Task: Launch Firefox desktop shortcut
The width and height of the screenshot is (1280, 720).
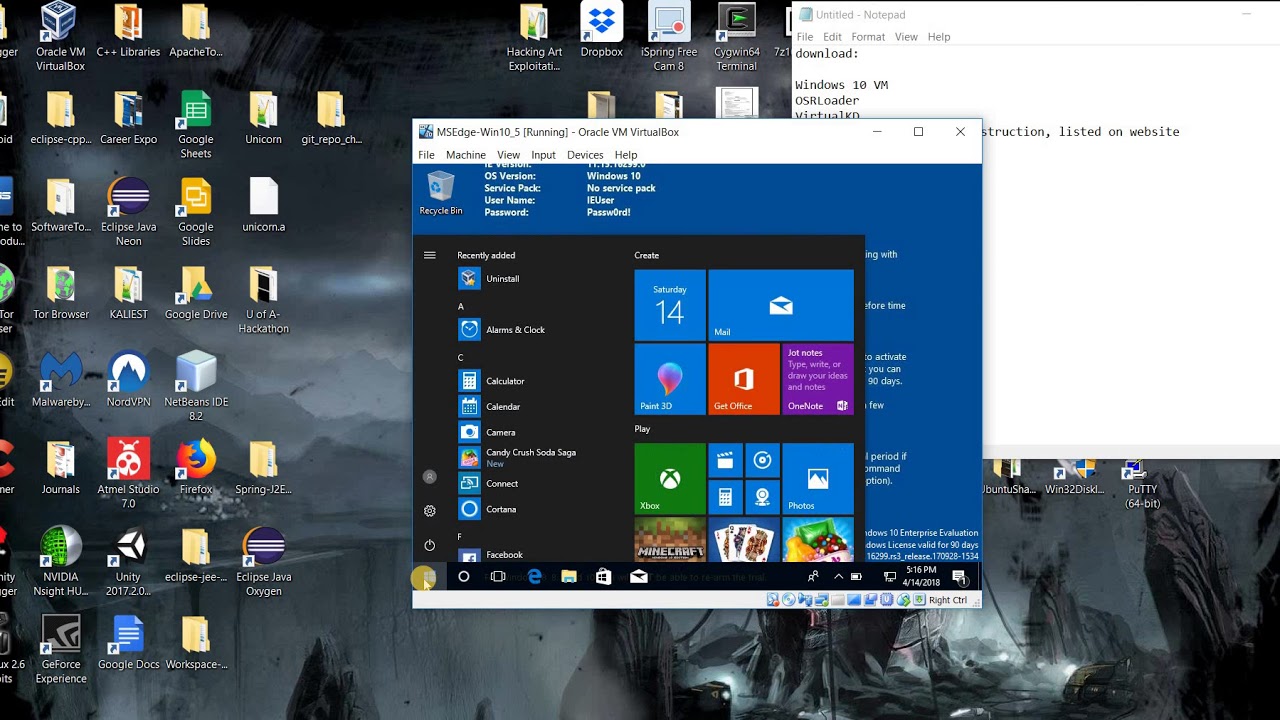Action: tap(196, 468)
